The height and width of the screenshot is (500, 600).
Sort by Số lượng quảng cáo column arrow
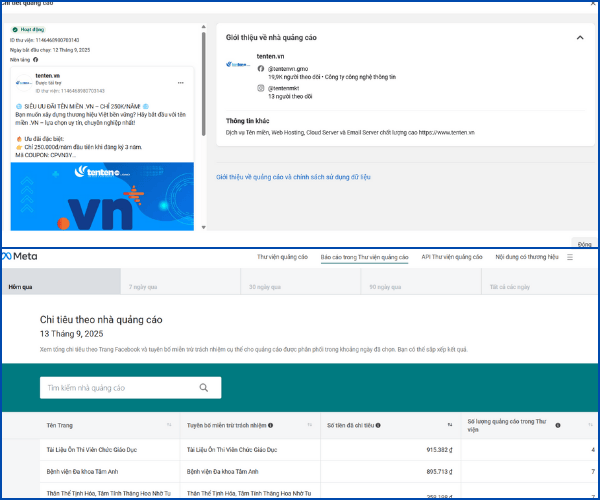[590, 425]
